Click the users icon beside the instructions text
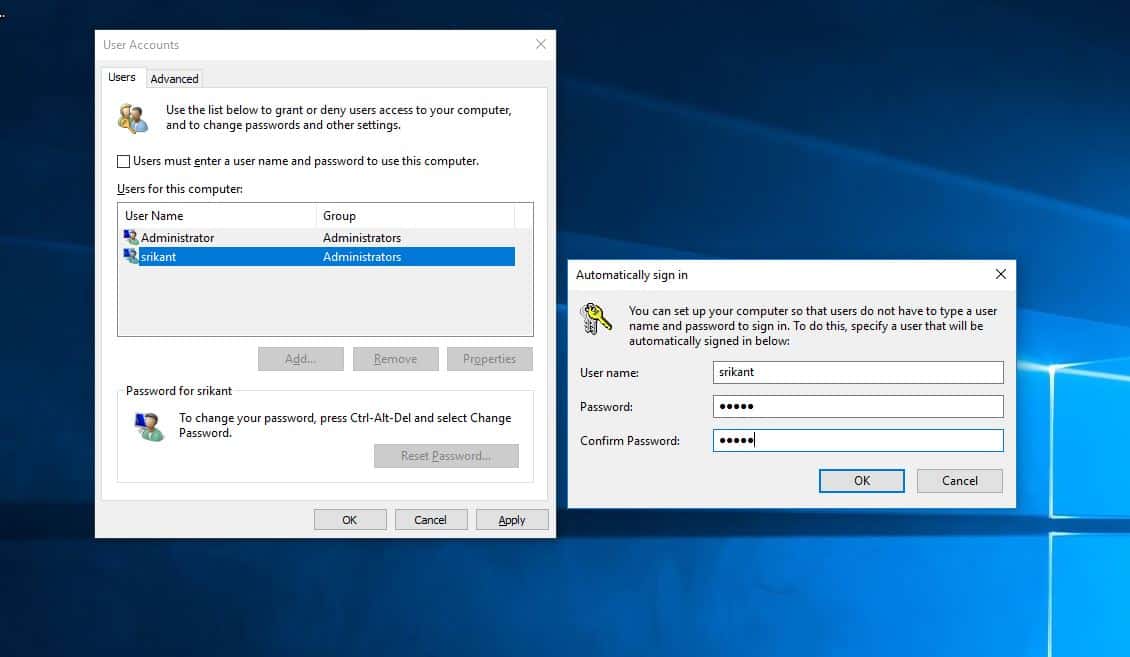This screenshot has width=1130, height=657. tap(133, 118)
